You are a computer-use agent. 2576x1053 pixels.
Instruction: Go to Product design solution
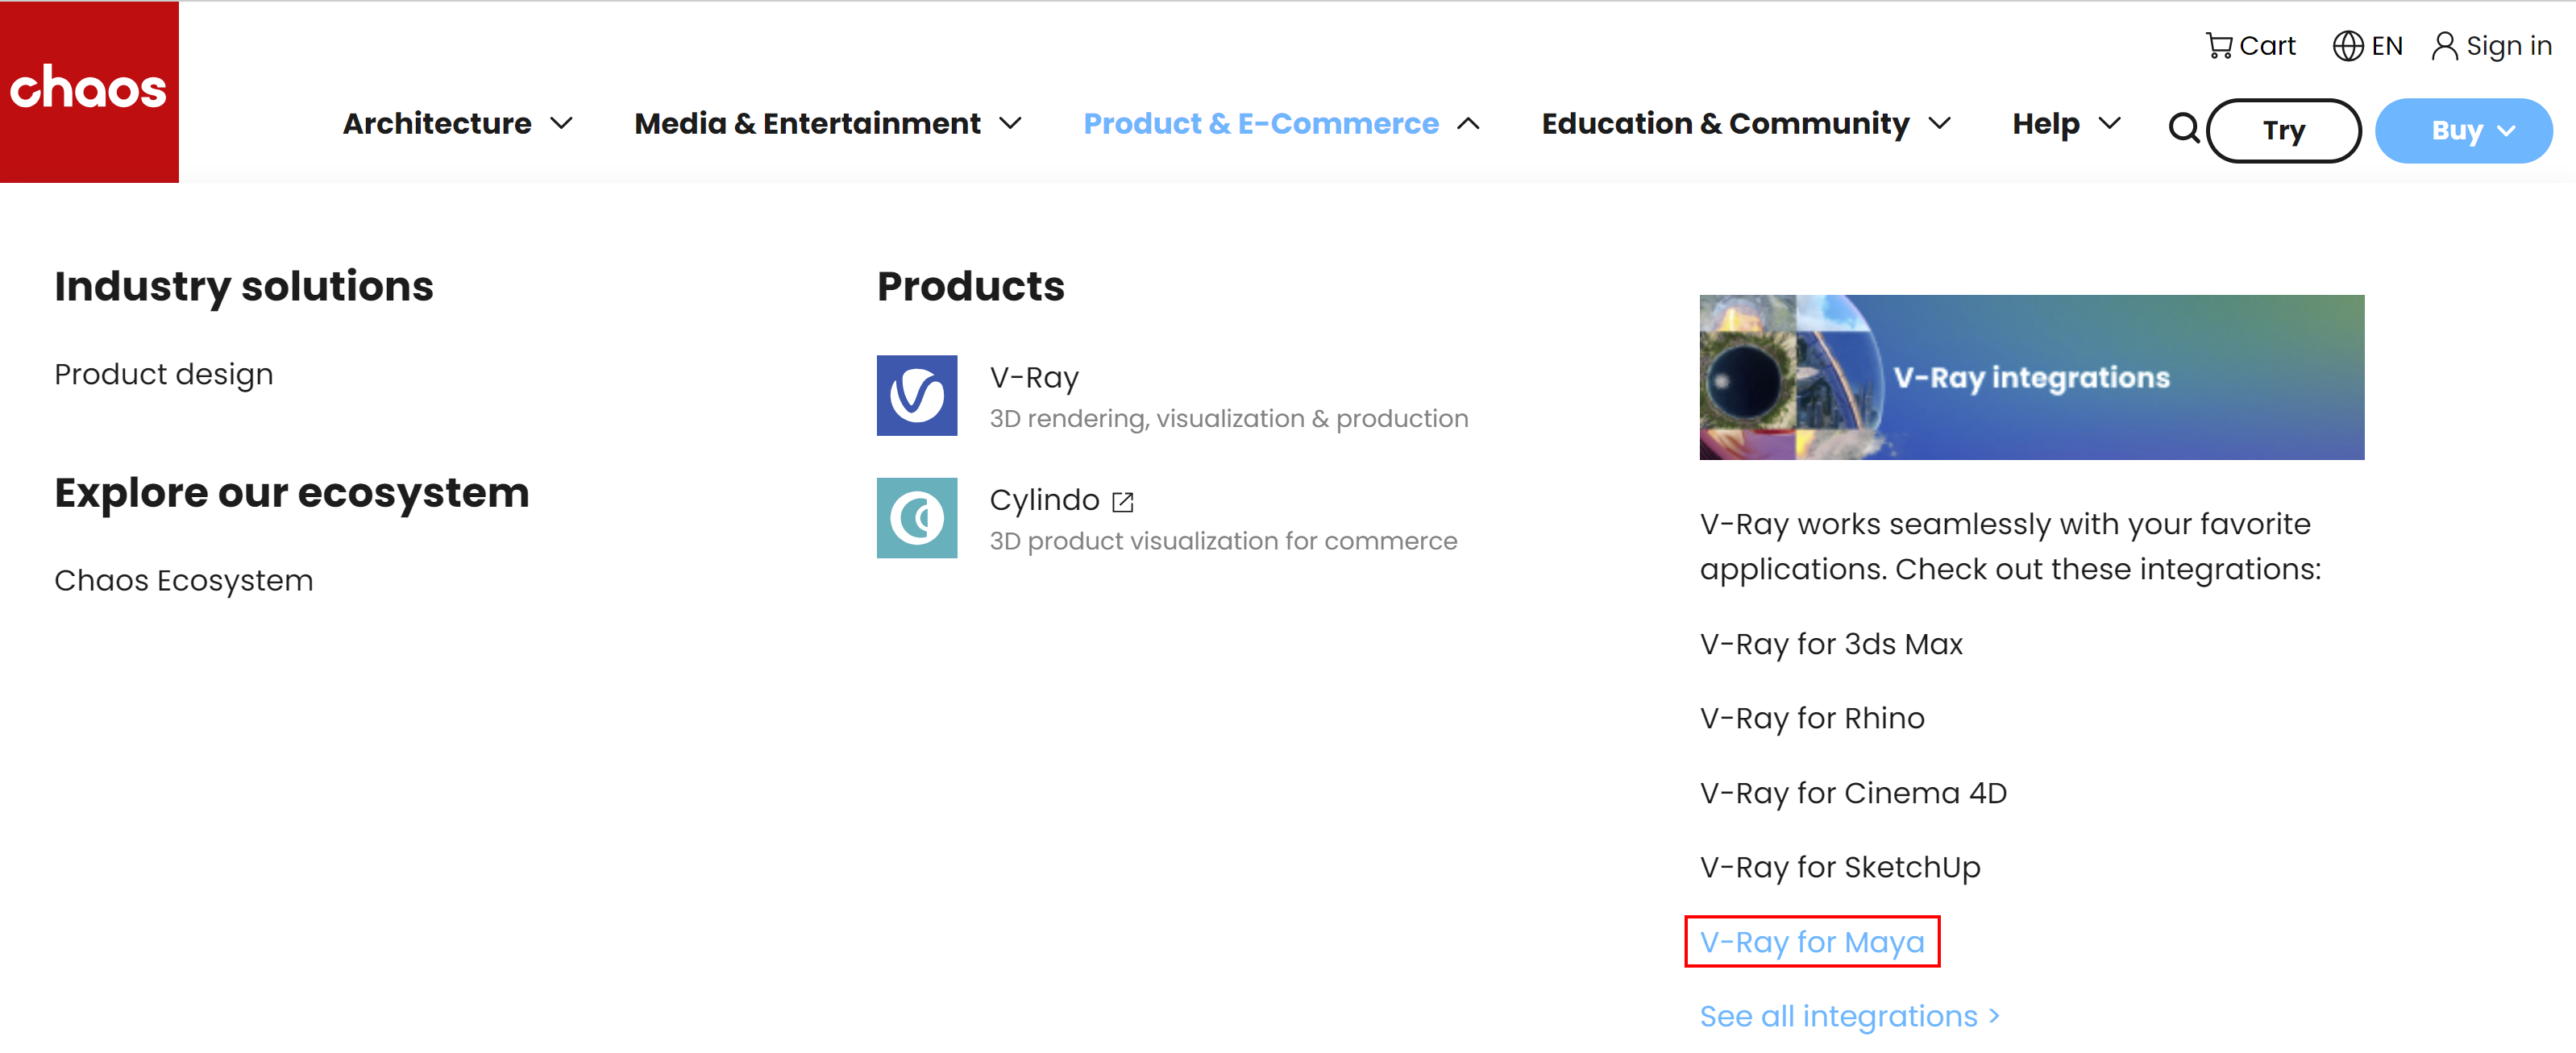coord(163,374)
